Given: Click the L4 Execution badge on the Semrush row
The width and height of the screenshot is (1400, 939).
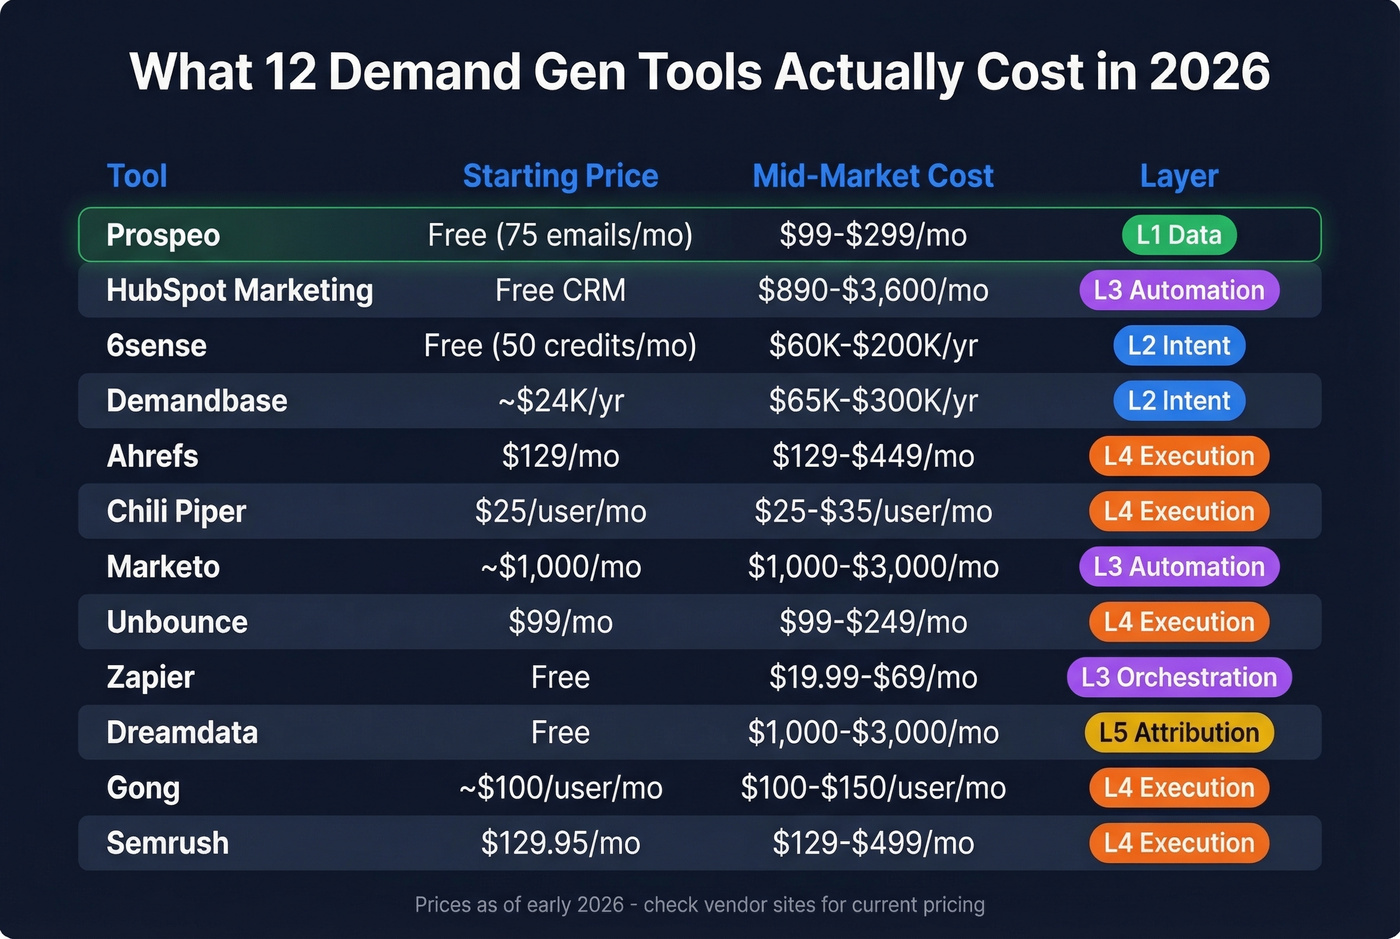Looking at the screenshot, I should coord(1179,843).
